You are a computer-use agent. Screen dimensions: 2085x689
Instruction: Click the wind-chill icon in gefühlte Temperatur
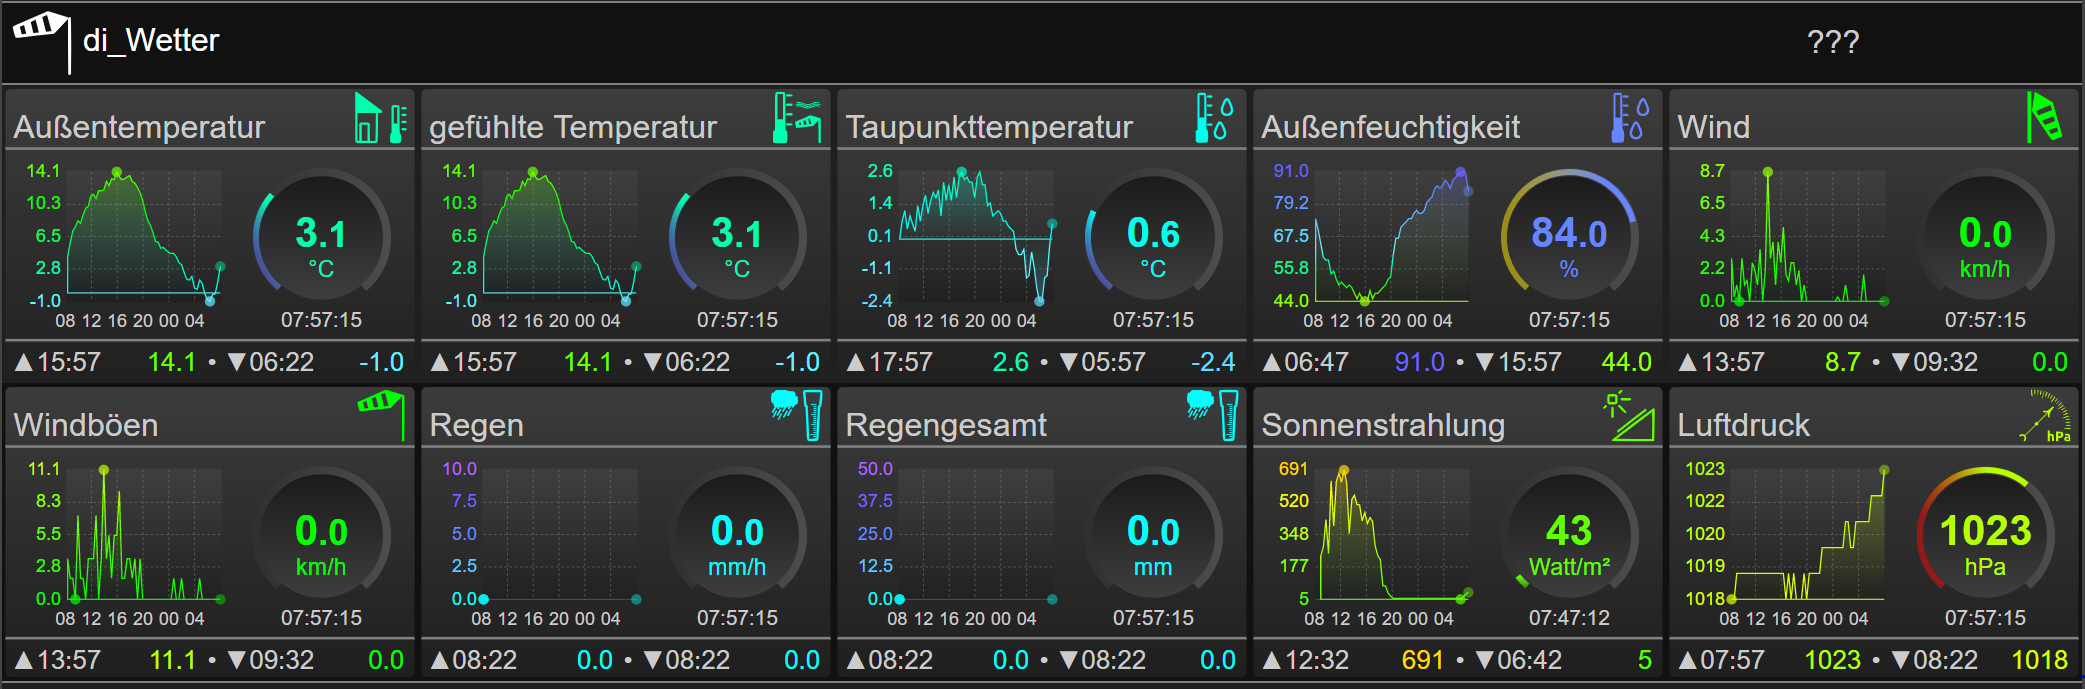click(798, 118)
